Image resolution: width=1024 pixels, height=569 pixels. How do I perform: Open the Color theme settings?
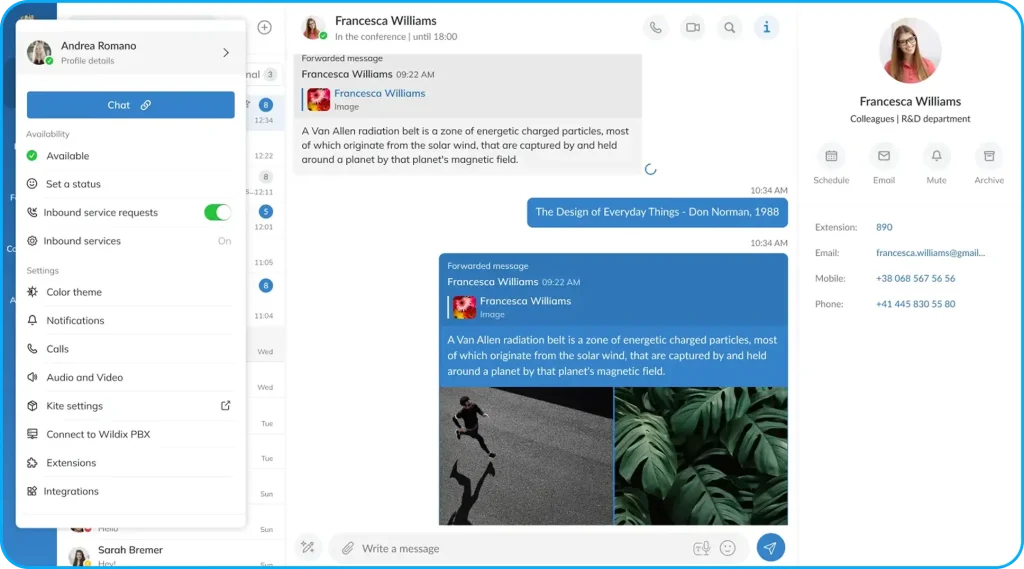(74, 292)
